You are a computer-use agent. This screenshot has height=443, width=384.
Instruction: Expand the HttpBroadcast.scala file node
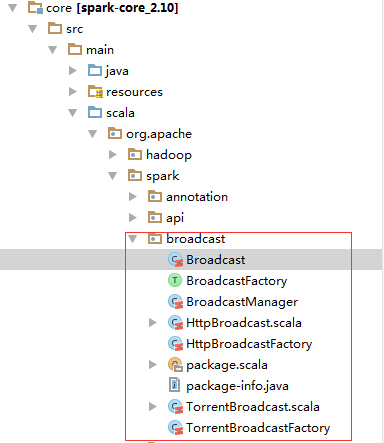click(153, 322)
